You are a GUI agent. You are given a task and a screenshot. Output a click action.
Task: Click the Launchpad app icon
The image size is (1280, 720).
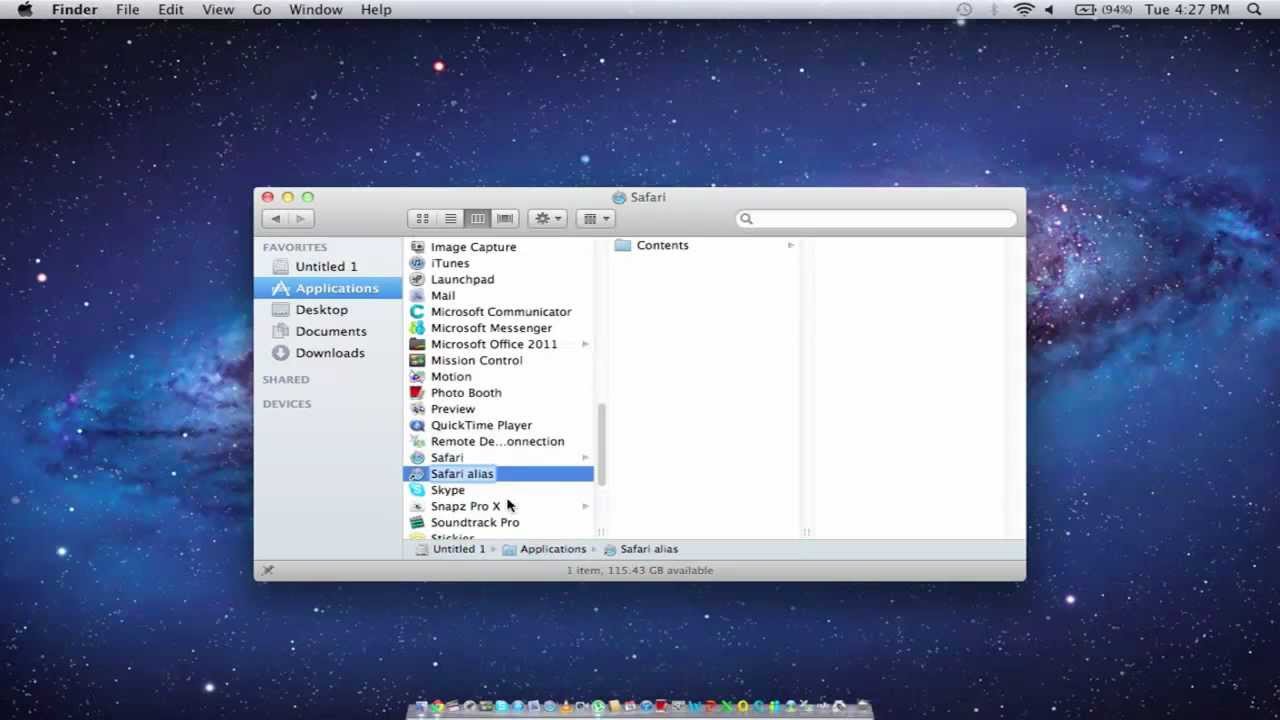pyautogui.click(x=417, y=279)
